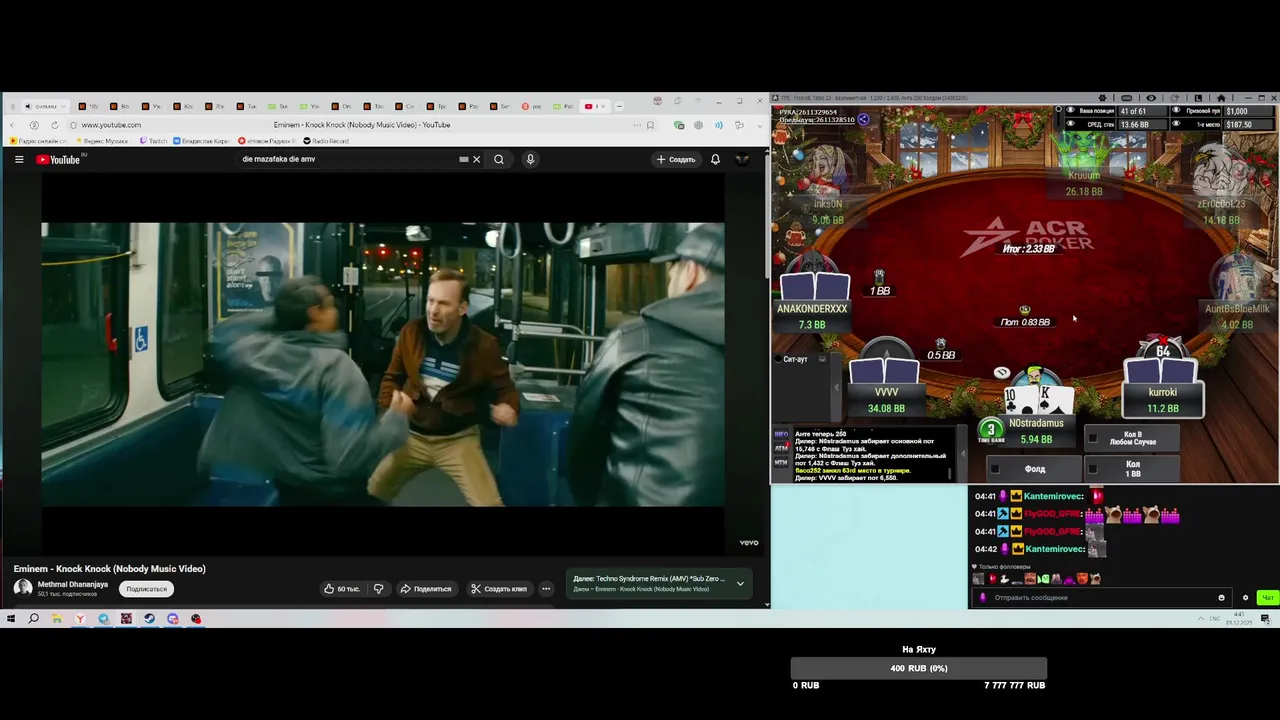Open the video's more actions ellipsis
Viewport: 1280px width, 720px height.
pyautogui.click(x=546, y=589)
